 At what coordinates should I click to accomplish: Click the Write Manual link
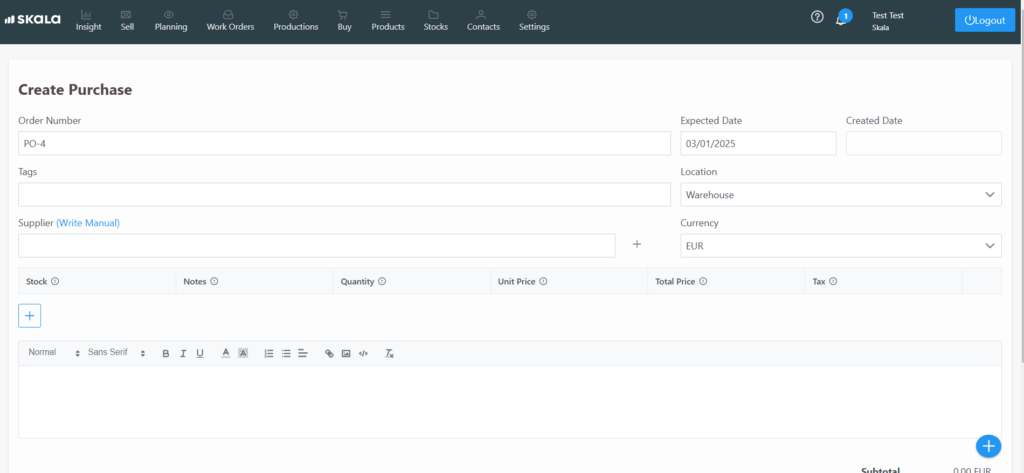pyautogui.click(x=94, y=223)
